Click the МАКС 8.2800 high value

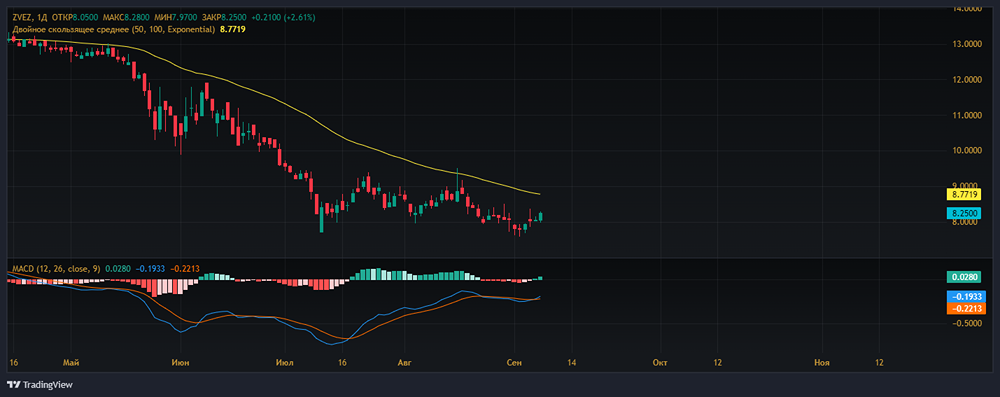(x=126, y=17)
